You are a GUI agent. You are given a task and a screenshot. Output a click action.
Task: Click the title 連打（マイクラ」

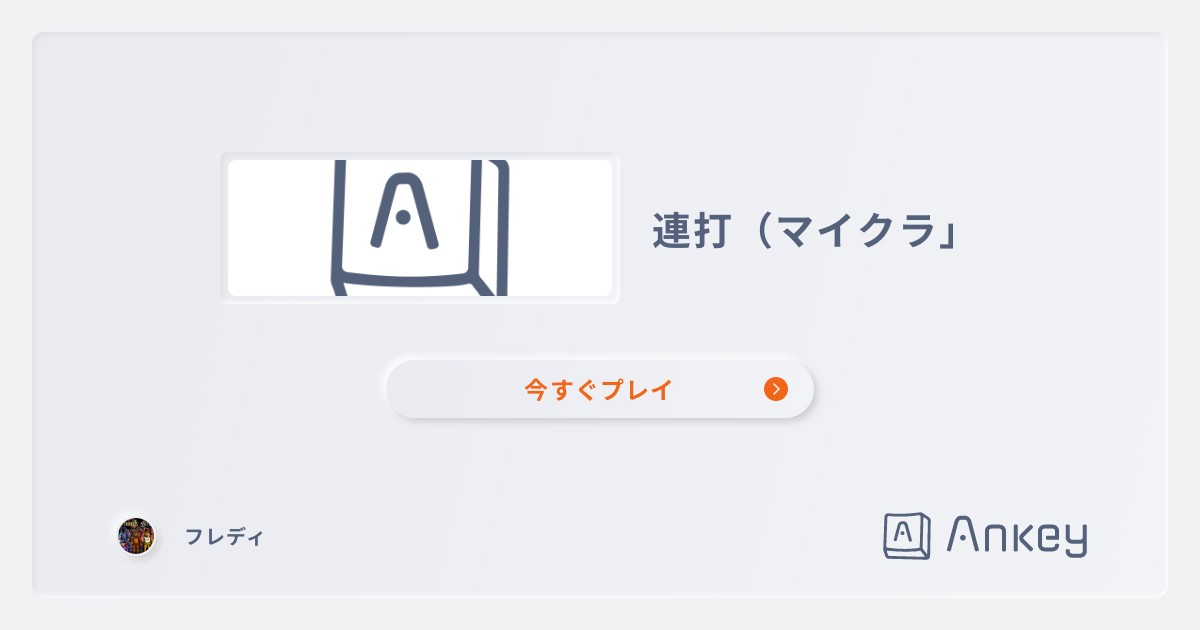(x=806, y=232)
